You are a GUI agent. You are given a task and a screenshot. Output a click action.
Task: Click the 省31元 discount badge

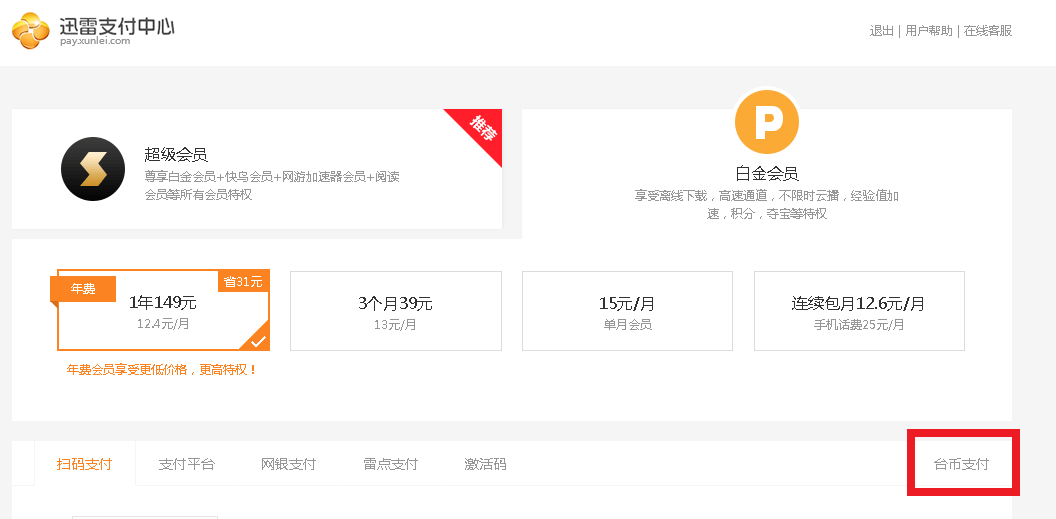[243, 281]
